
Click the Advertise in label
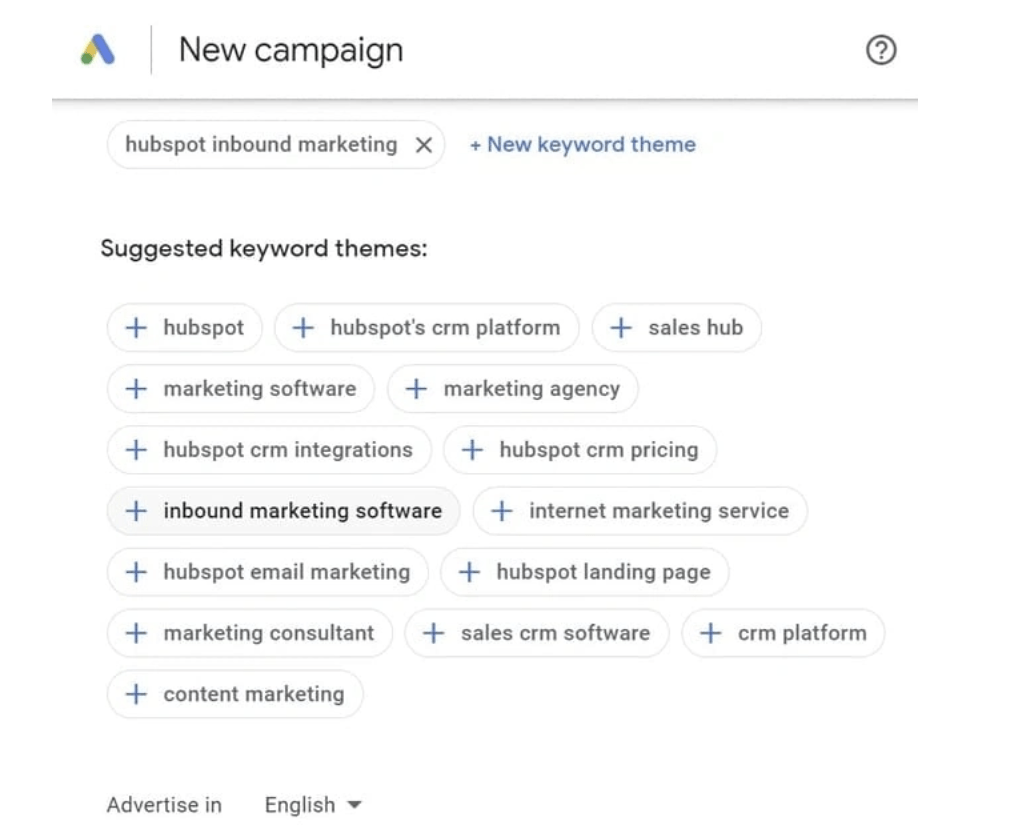coord(164,805)
